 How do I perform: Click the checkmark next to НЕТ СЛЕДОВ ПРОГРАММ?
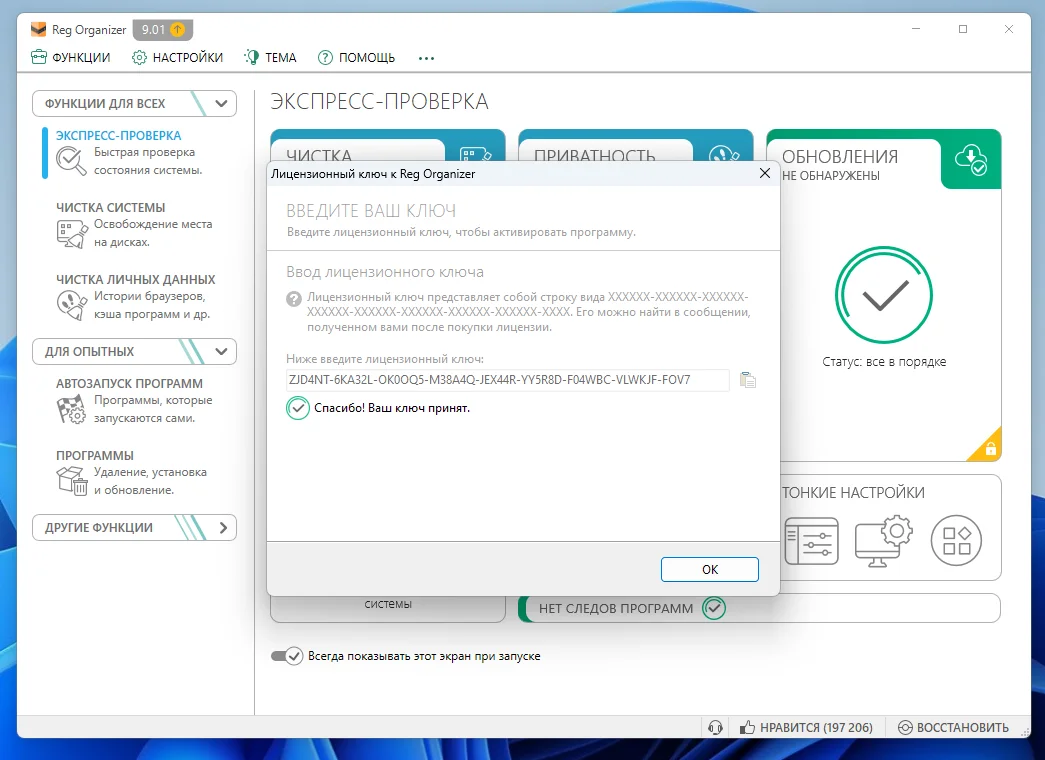coord(714,608)
